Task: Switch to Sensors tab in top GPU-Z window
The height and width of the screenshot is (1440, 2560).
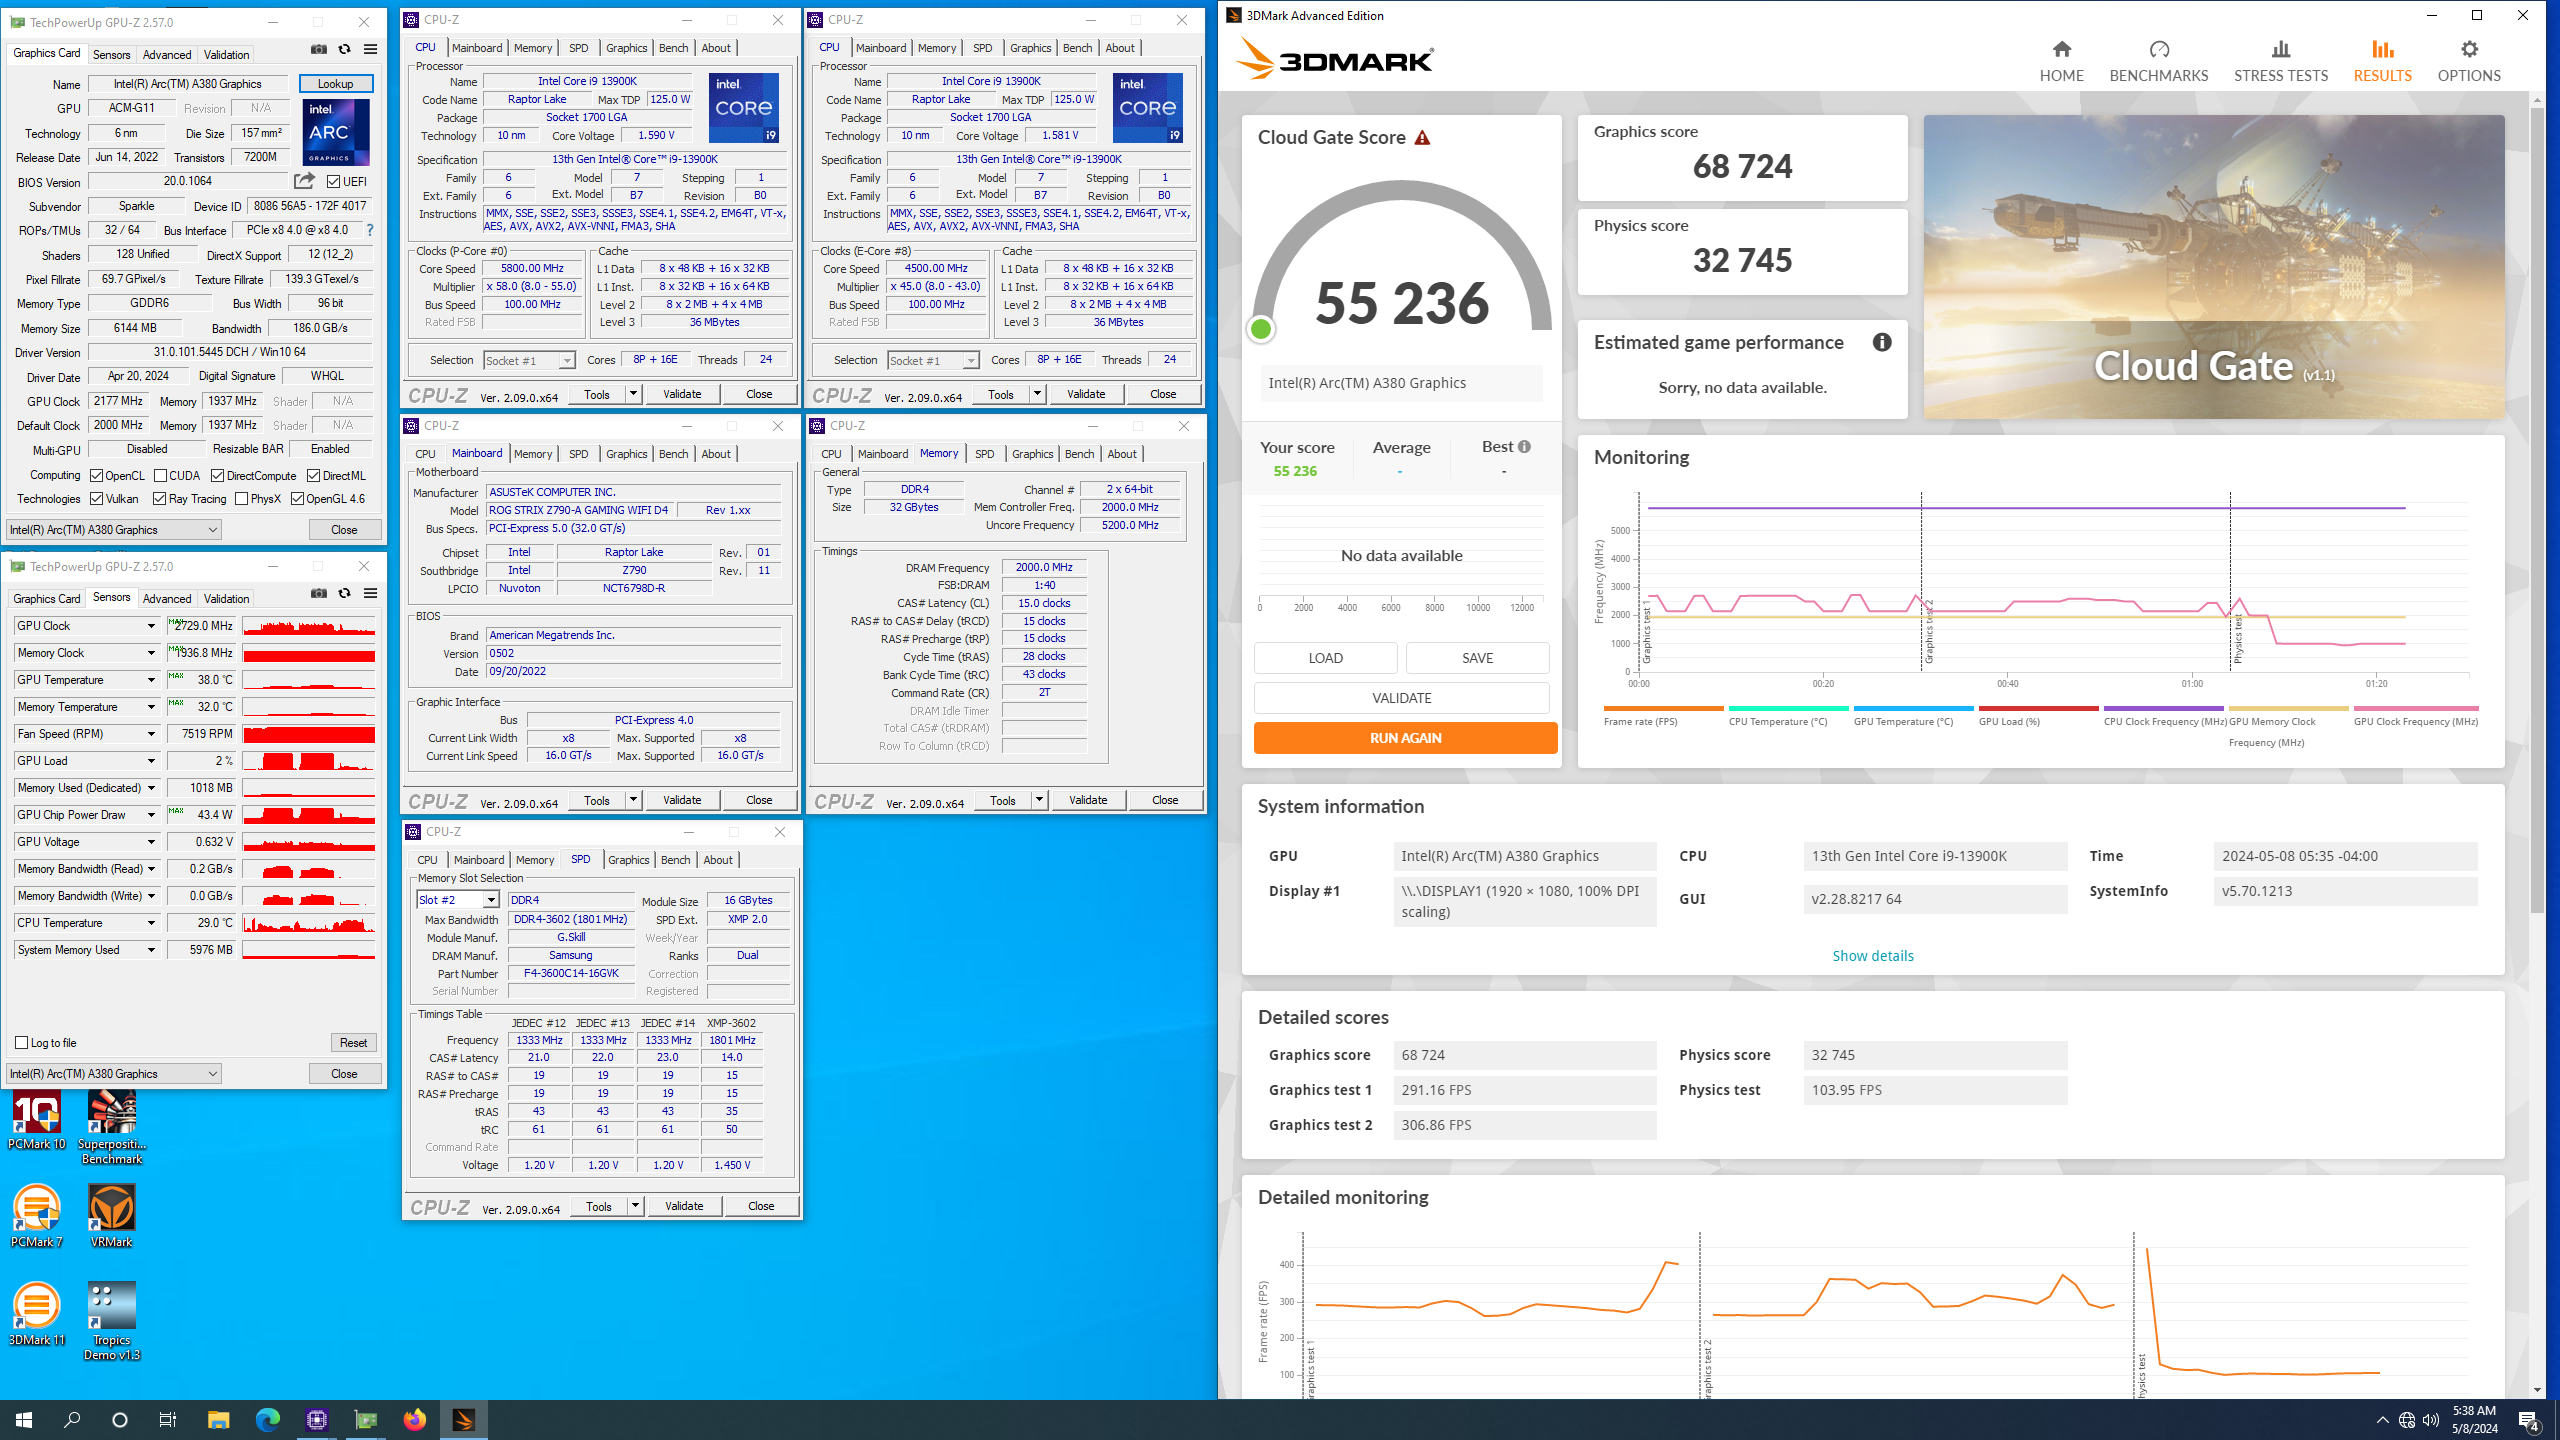Action: pos(111,55)
